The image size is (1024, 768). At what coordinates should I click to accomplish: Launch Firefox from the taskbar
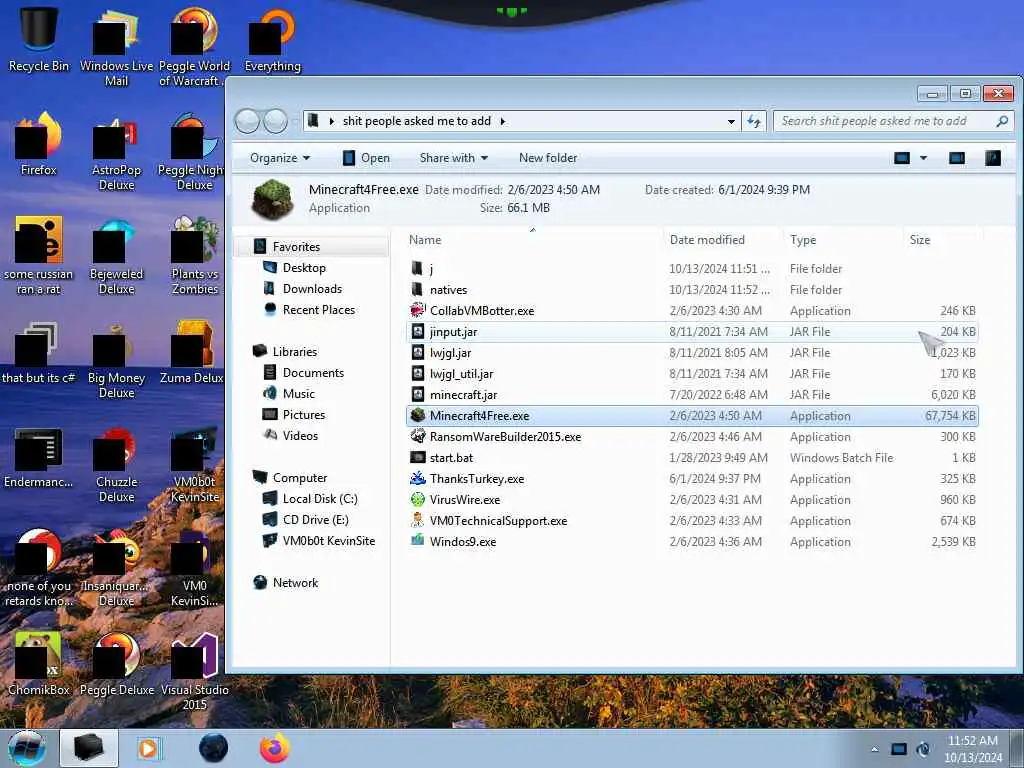pyautogui.click(x=274, y=748)
